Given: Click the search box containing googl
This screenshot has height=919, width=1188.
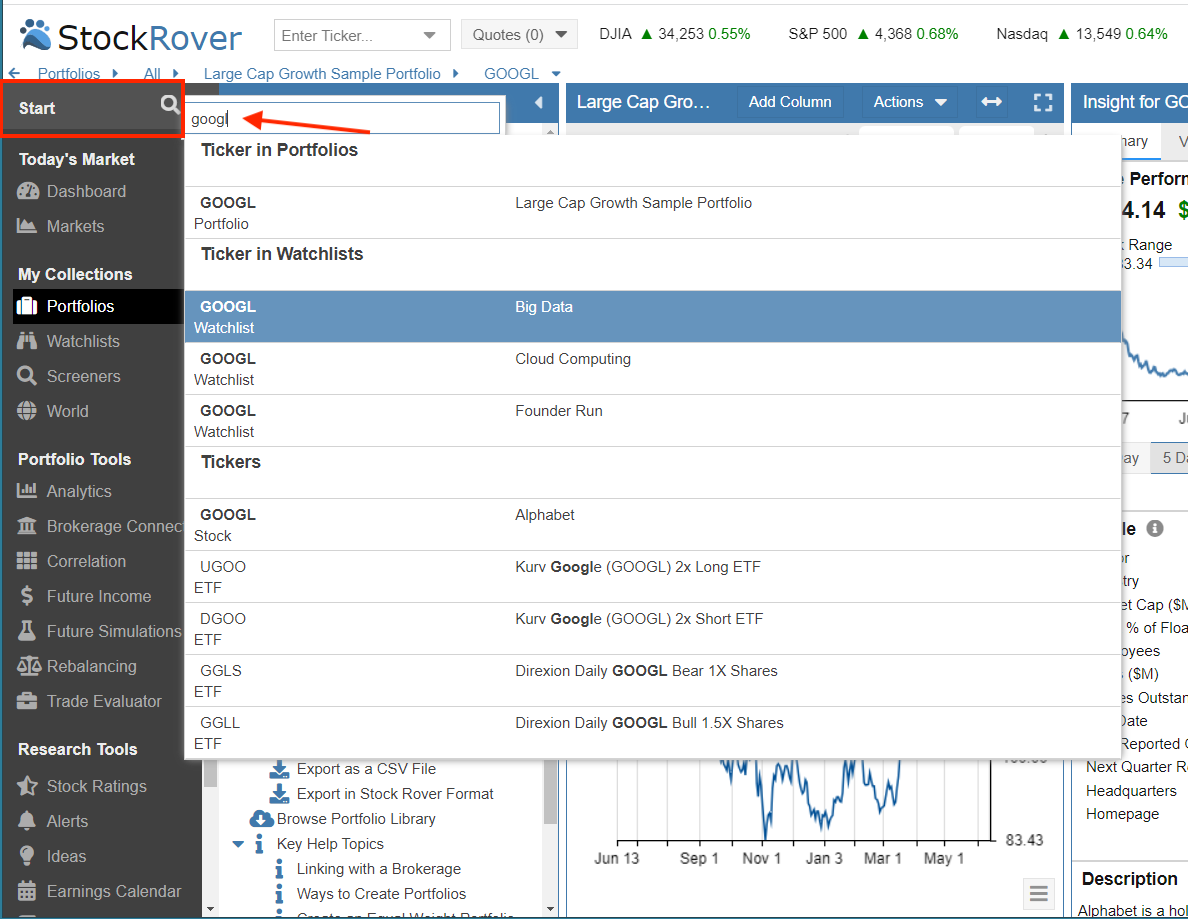Looking at the screenshot, I should tap(342, 119).
